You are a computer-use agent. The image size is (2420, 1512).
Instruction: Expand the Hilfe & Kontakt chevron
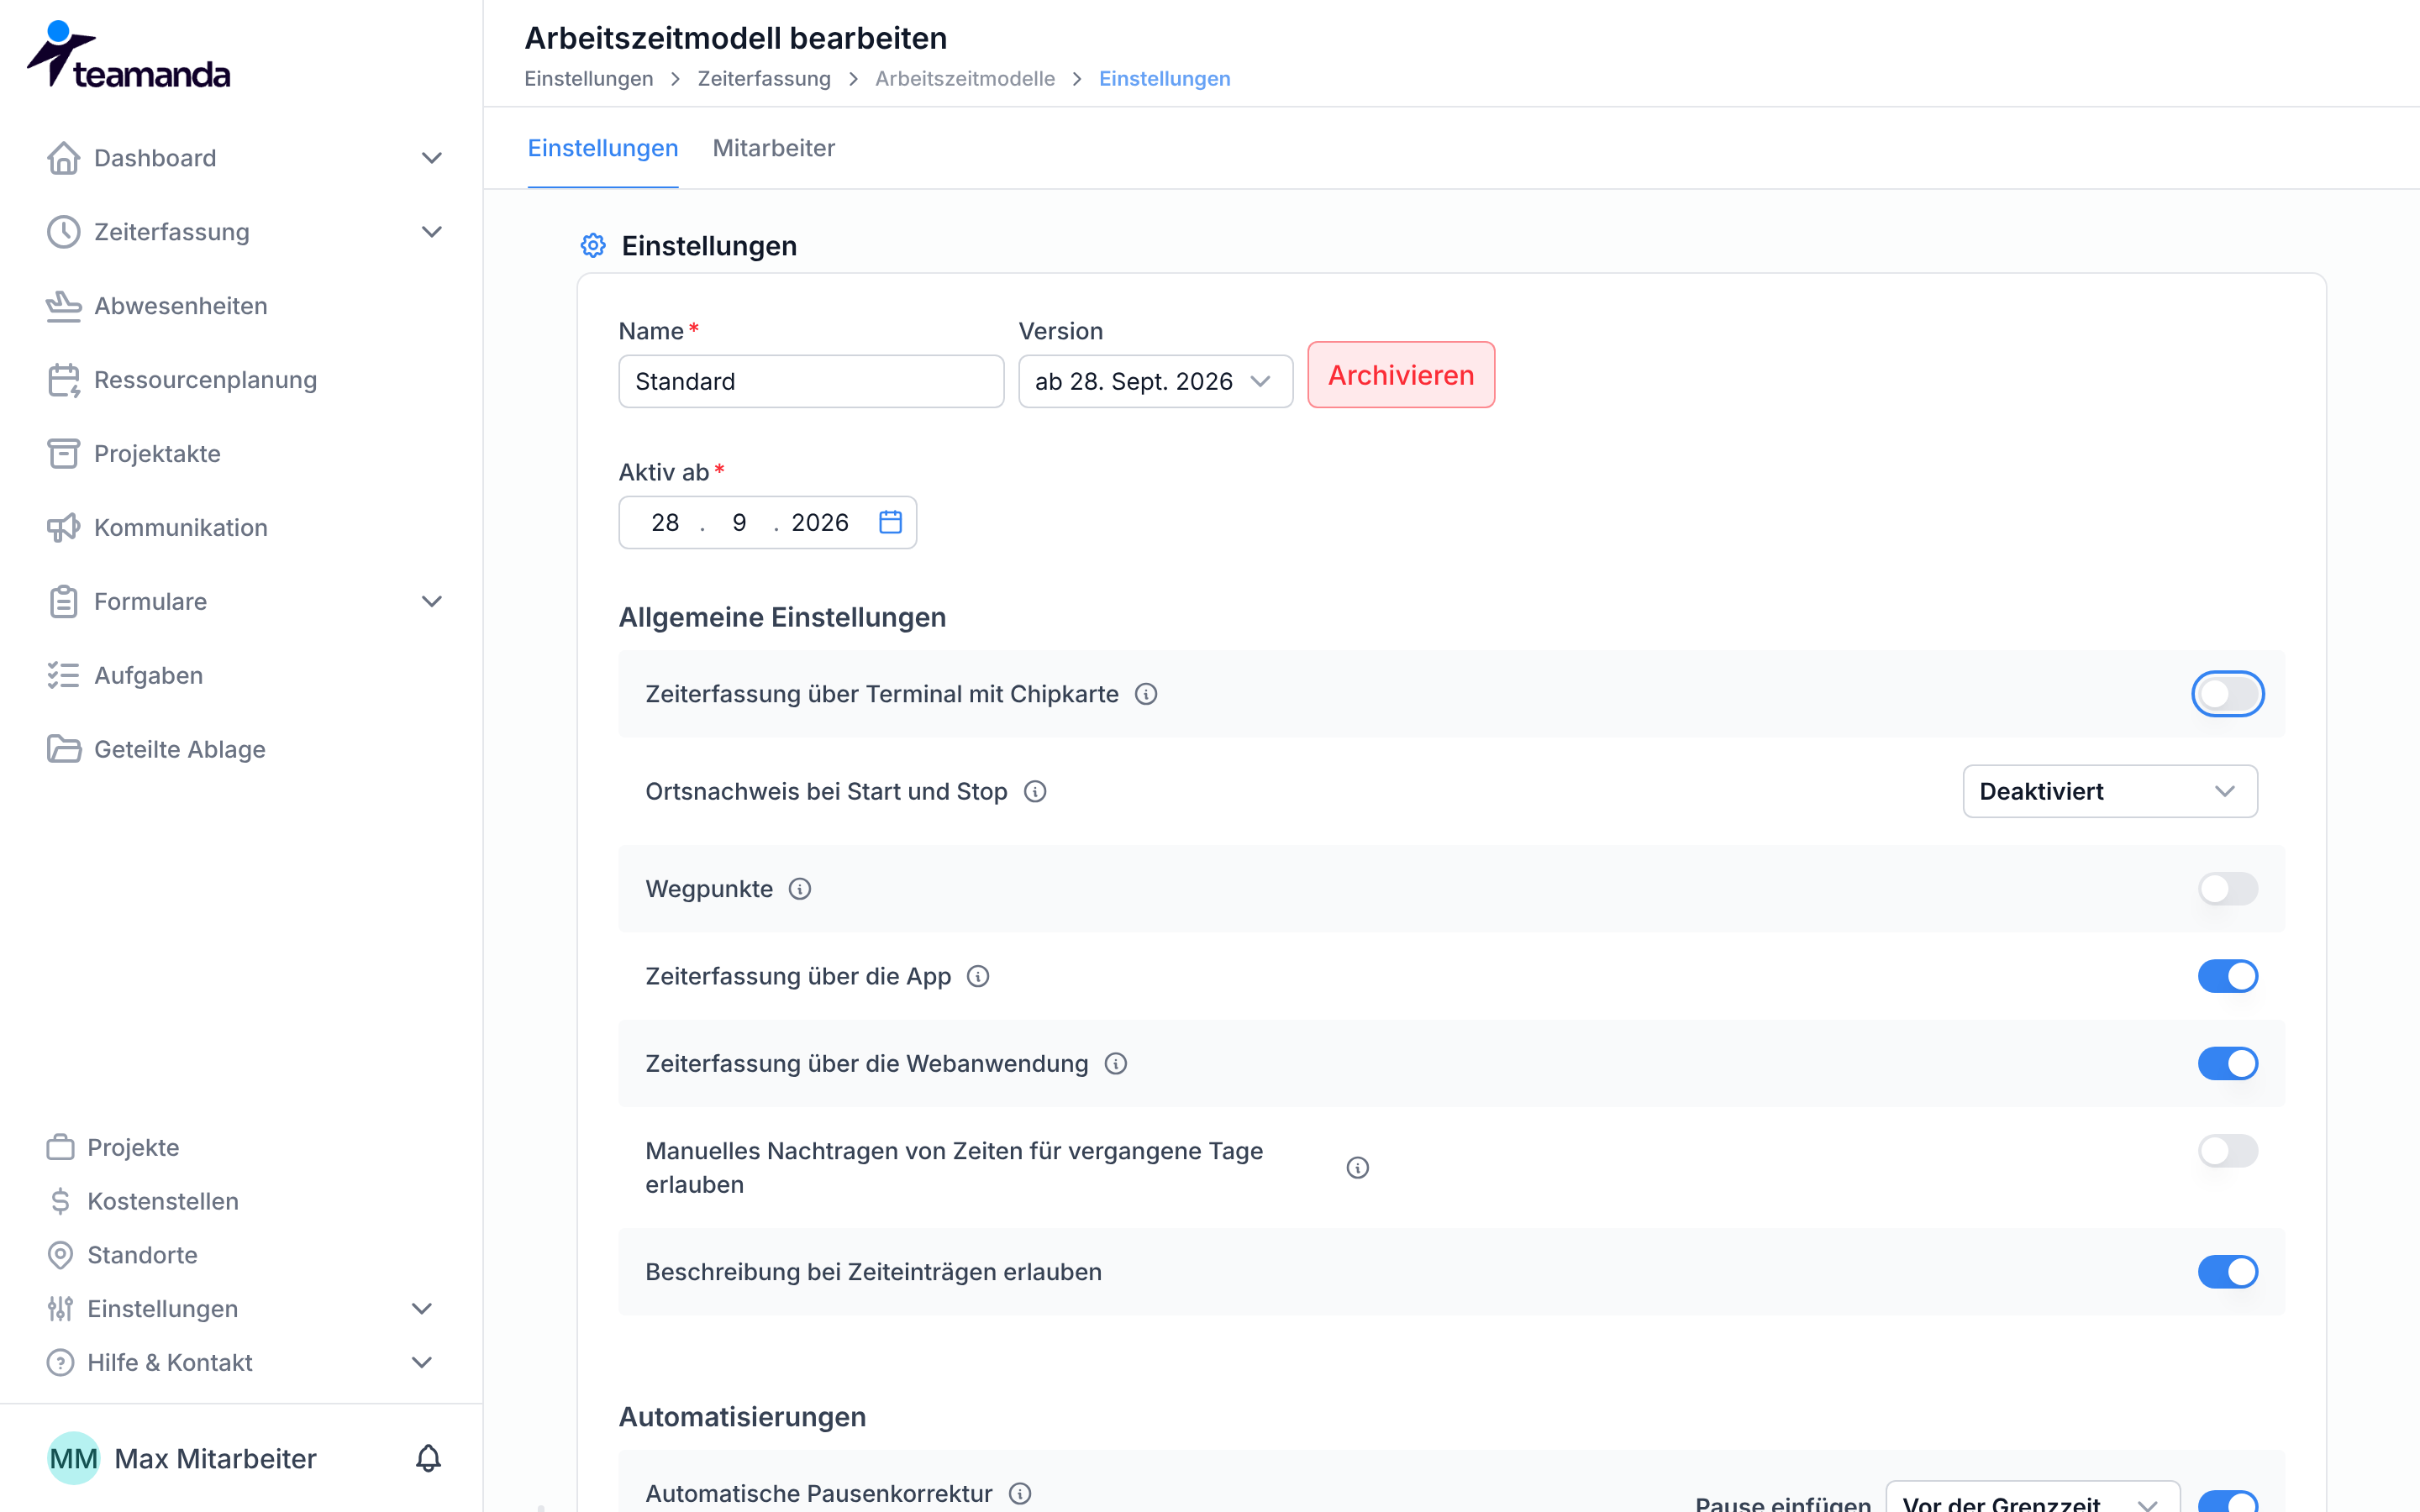pyautogui.click(x=422, y=1363)
